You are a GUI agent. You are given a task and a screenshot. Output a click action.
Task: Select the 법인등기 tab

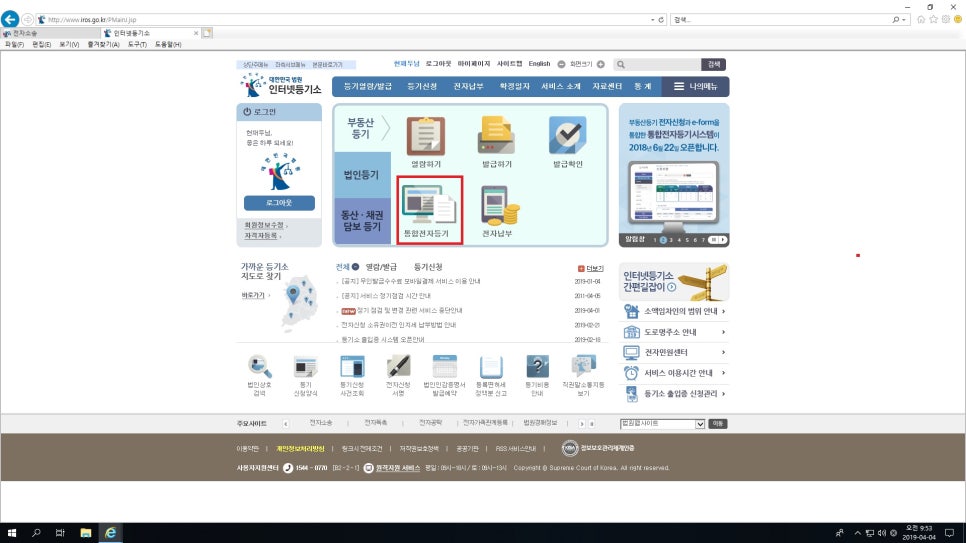(362, 175)
